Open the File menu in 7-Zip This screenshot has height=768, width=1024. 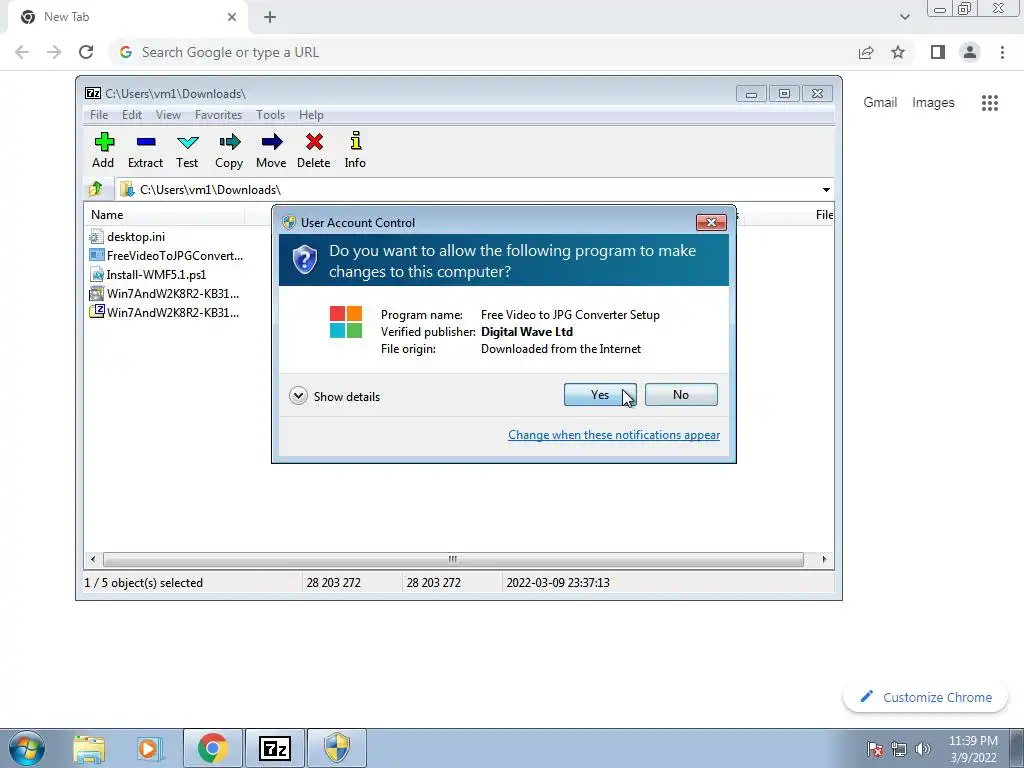[99, 115]
